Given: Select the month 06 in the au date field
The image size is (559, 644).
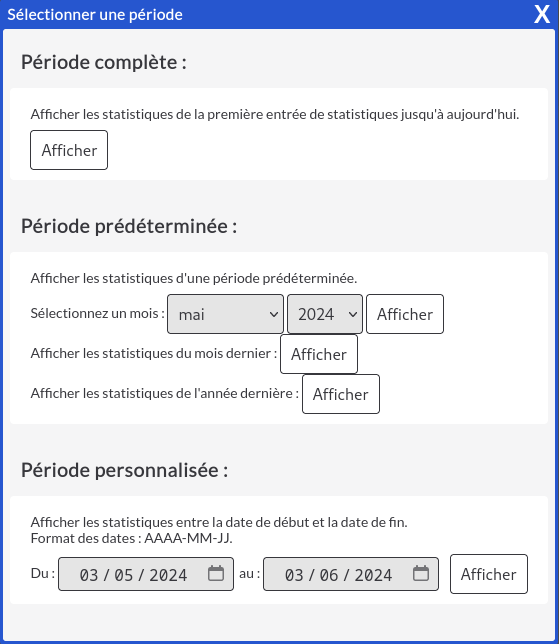Looking at the screenshot, I should coord(329,575).
